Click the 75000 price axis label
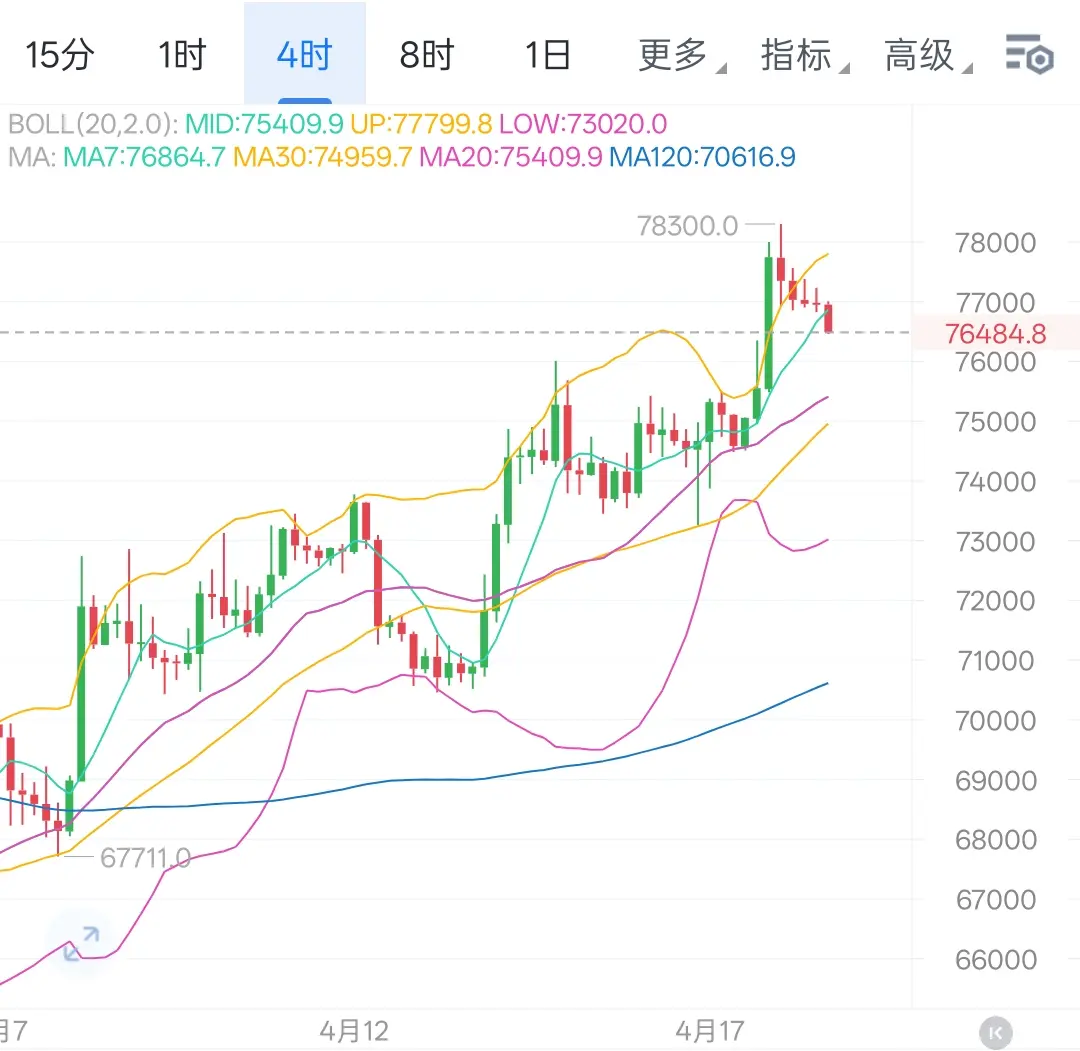This screenshot has height=1051, width=1080. coord(995,422)
